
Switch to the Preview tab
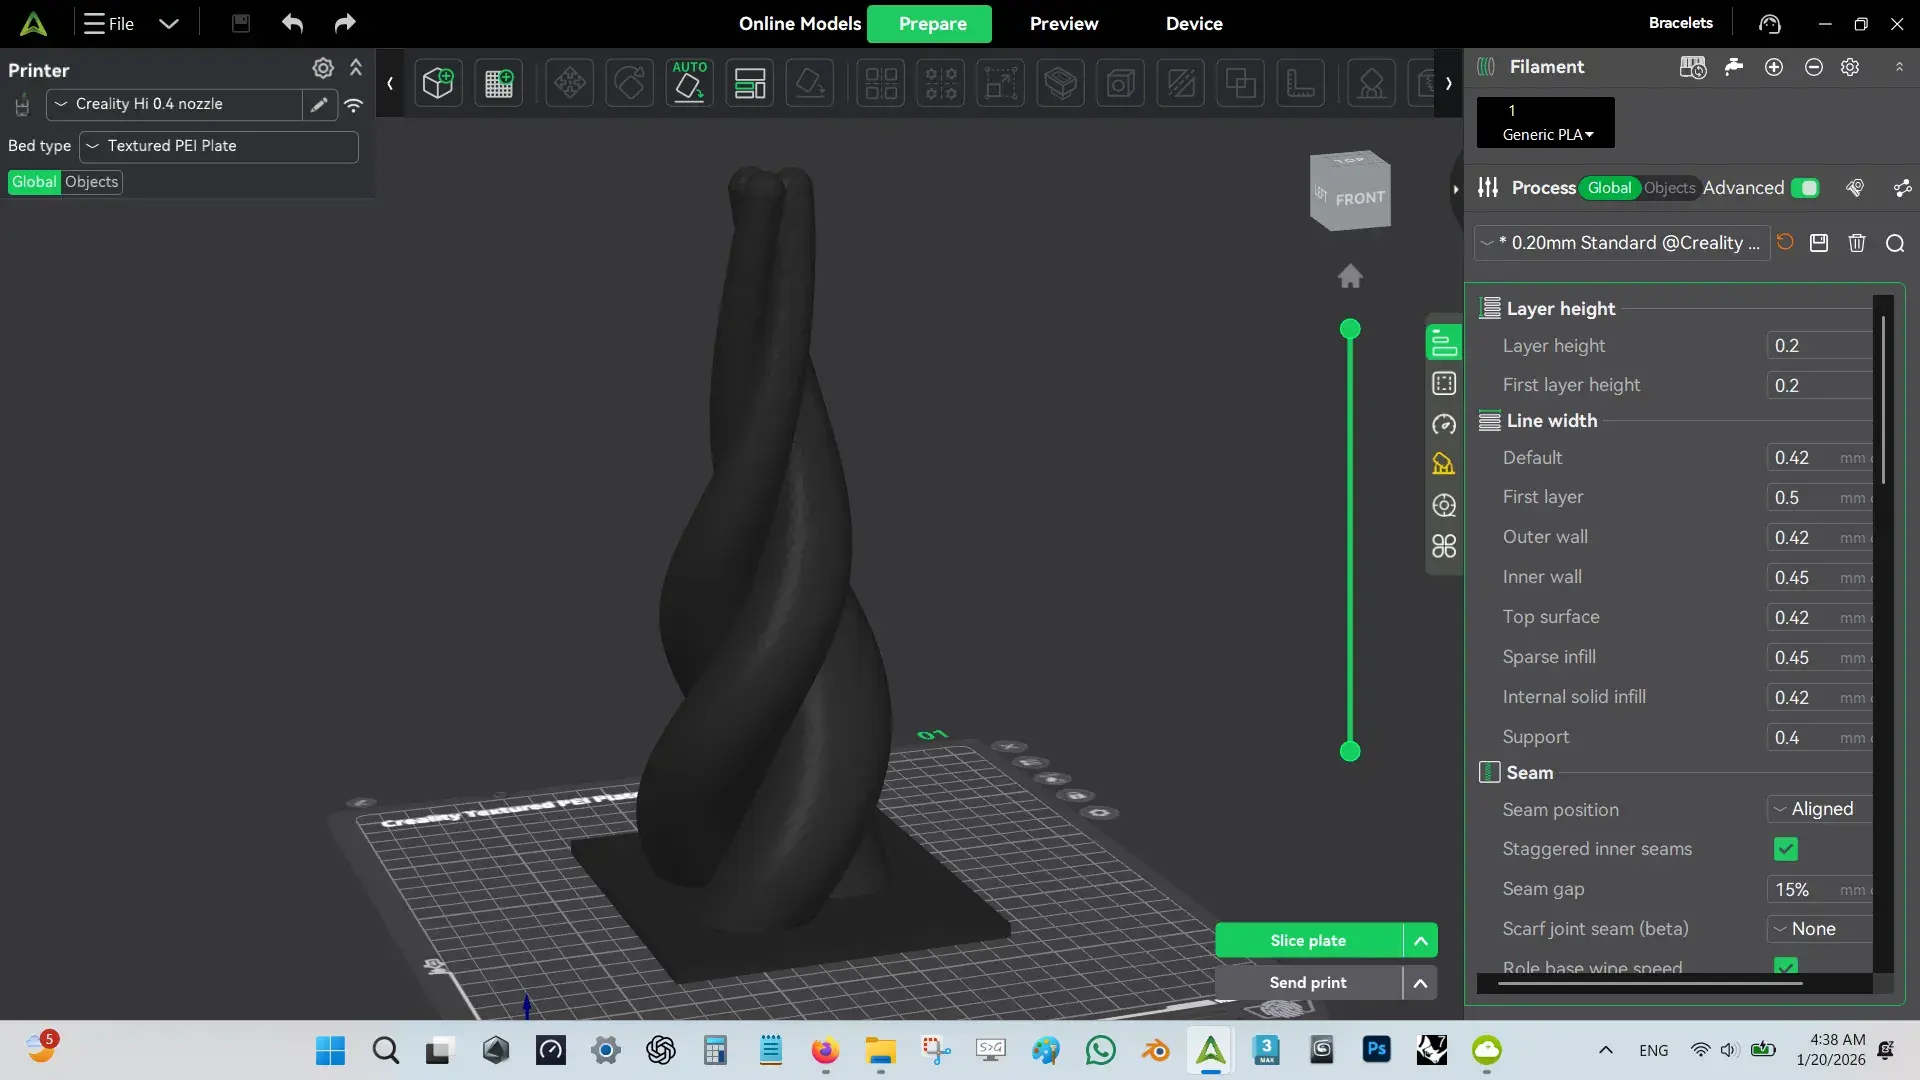pyautogui.click(x=1064, y=23)
